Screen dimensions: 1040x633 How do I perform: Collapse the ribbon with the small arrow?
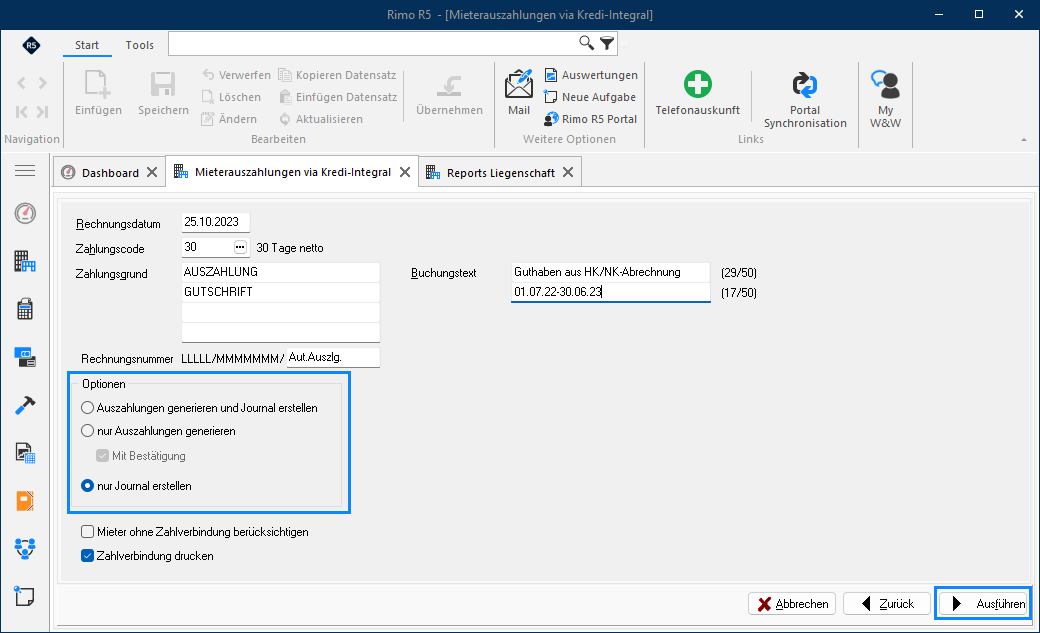tap(1024, 139)
